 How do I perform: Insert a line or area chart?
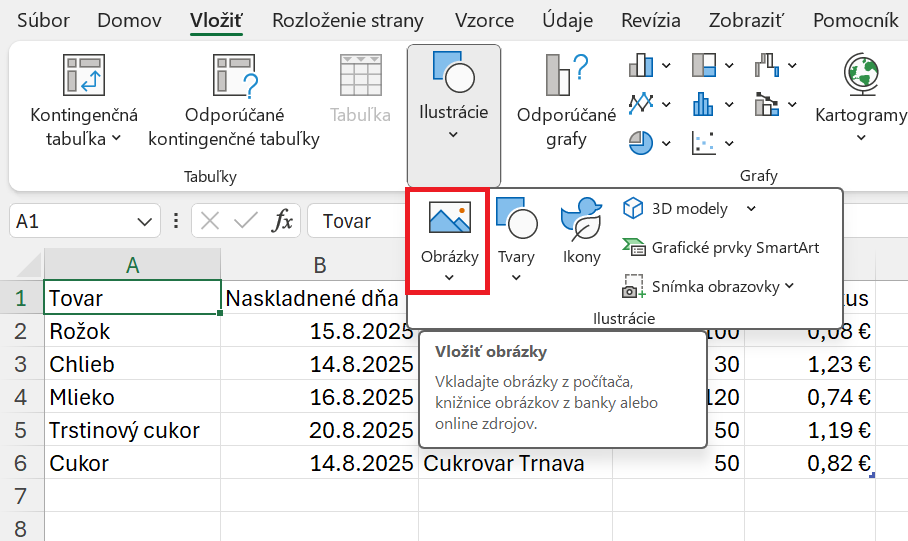pyautogui.click(x=641, y=104)
